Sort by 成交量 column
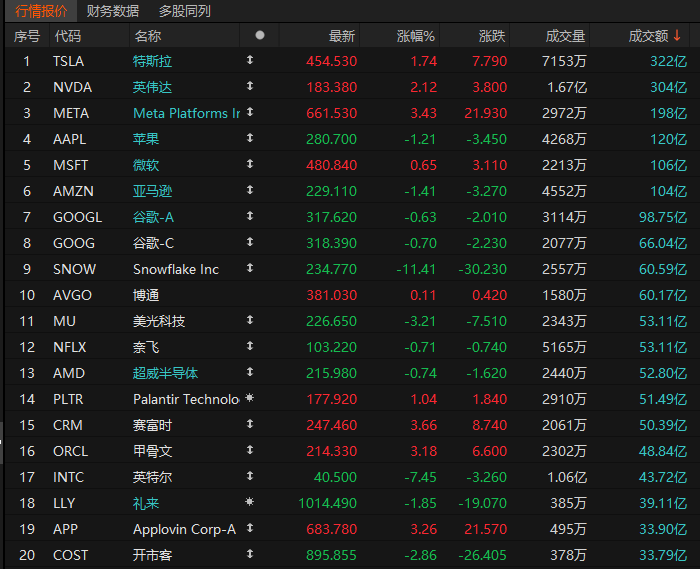This screenshot has width=700, height=569. [565, 36]
